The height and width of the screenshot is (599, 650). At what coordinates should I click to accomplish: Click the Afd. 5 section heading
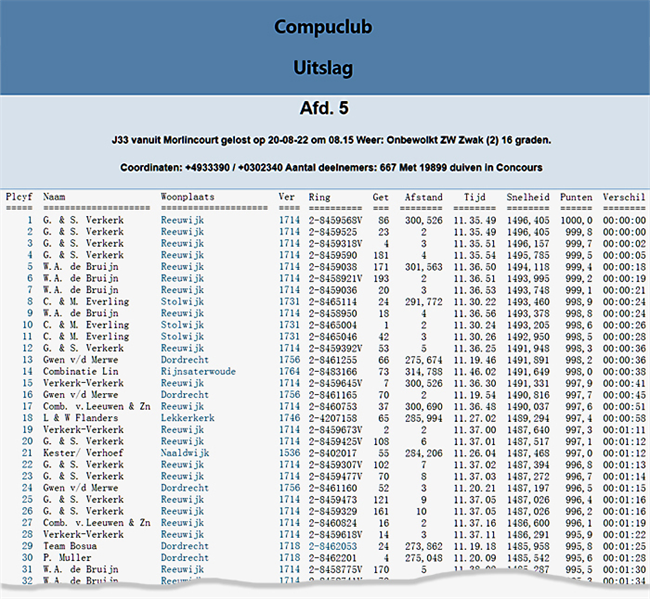[324, 108]
